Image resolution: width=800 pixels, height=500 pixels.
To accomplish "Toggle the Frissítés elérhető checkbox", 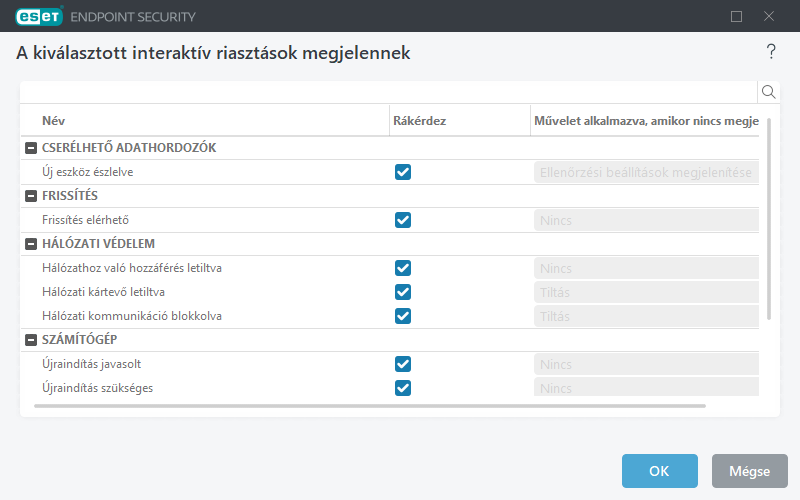I will pos(403,220).
